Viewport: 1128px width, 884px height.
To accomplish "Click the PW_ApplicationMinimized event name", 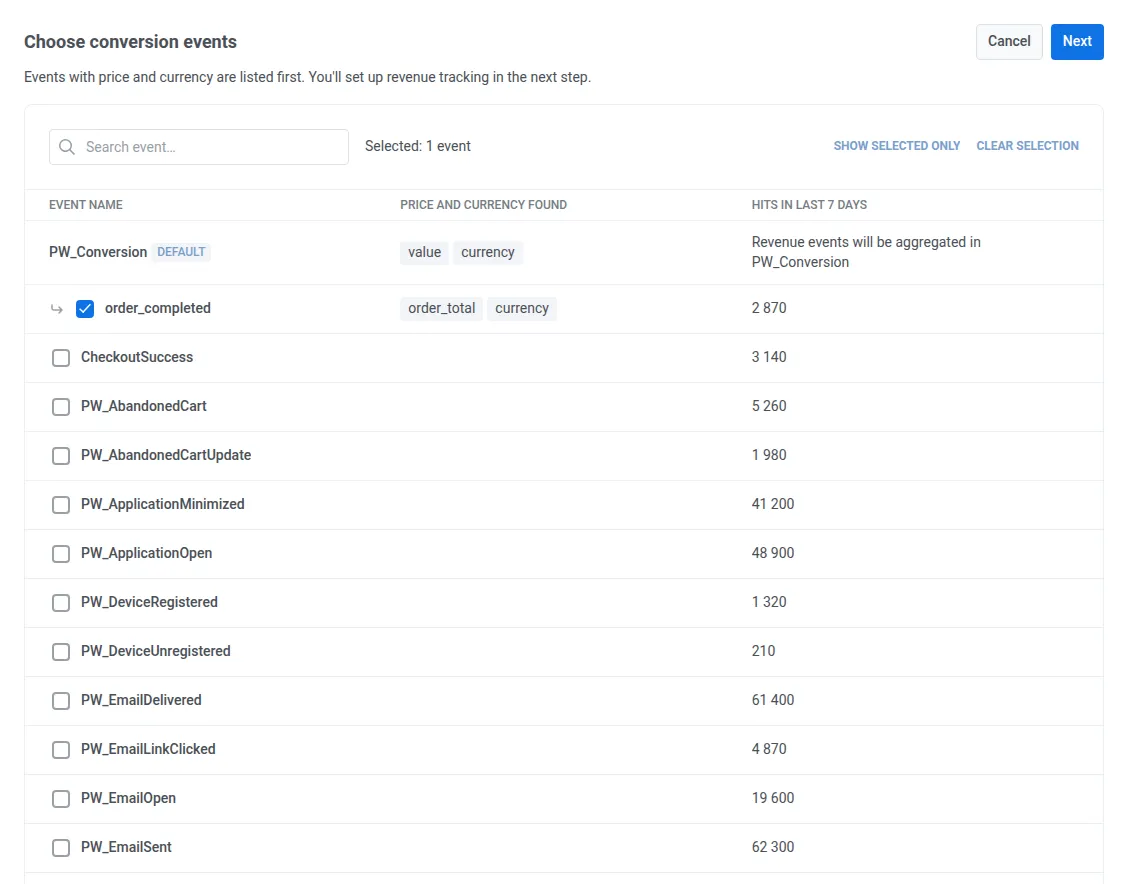I will (163, 504).
